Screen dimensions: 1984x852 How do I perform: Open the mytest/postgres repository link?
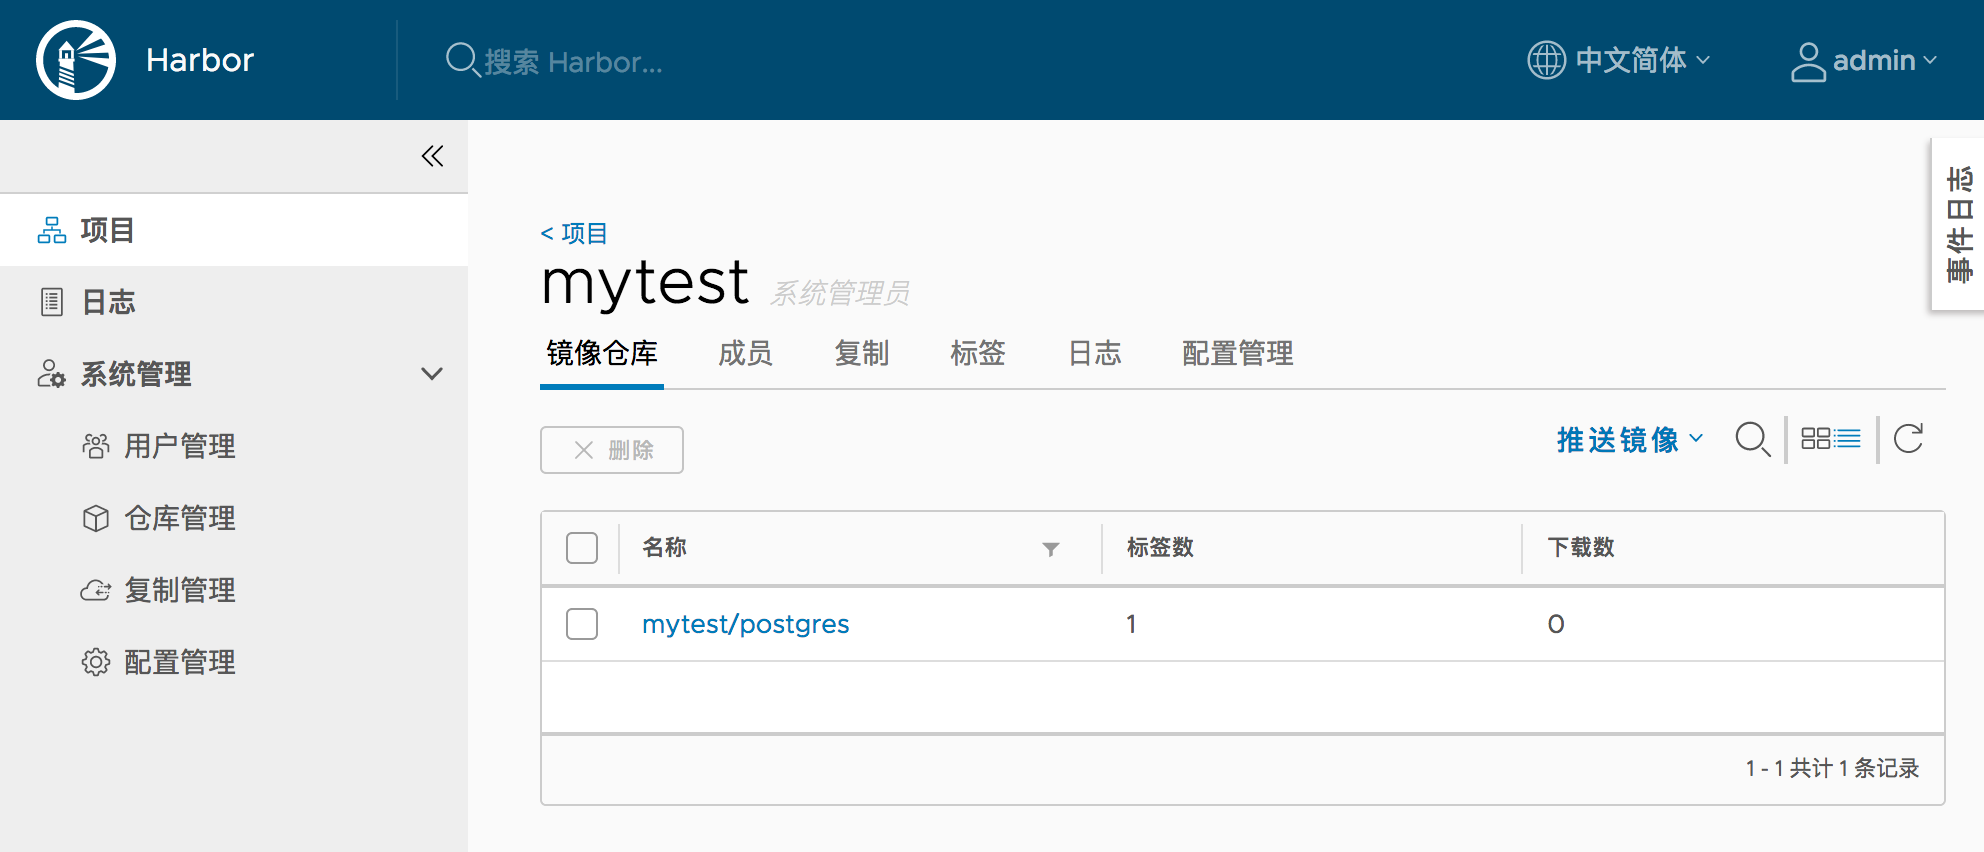coord(746,624)
